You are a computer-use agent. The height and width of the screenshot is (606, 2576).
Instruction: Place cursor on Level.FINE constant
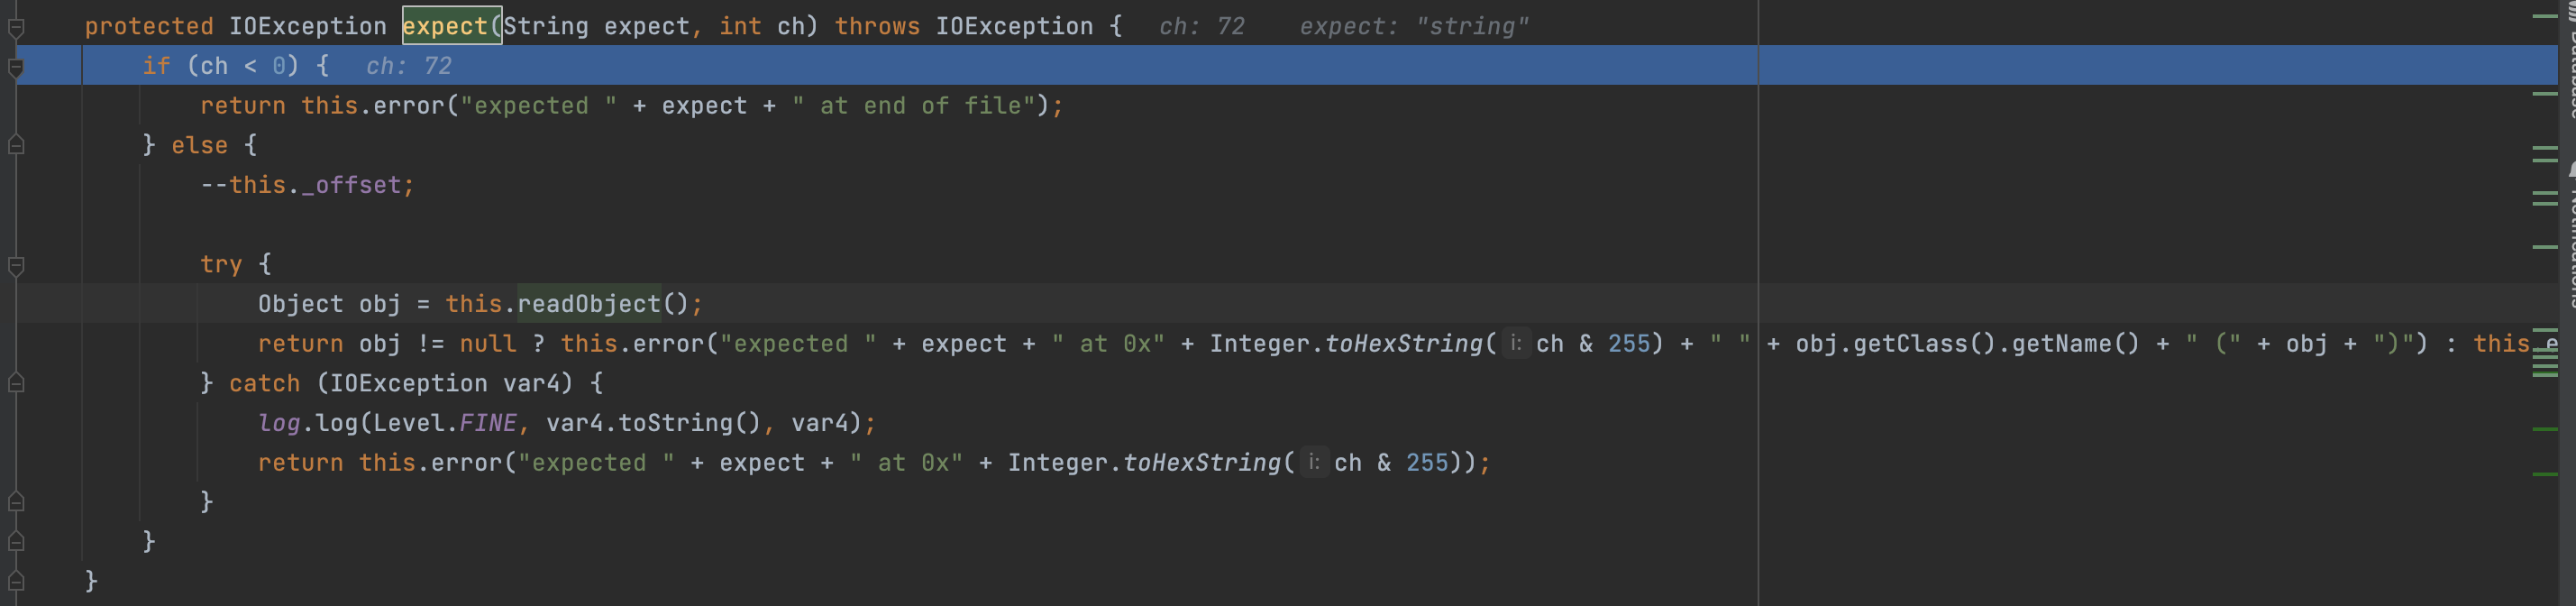(487, 423)
